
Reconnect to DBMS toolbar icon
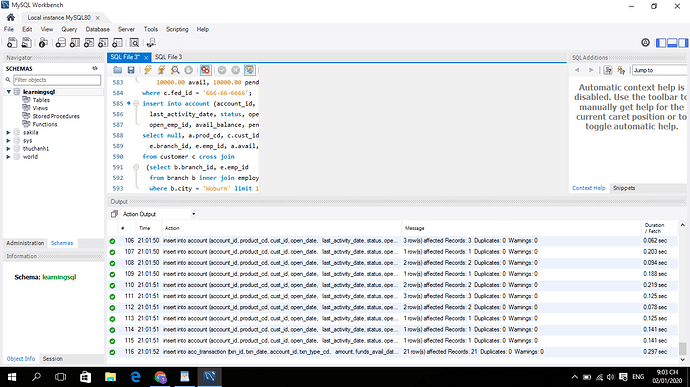pyautogui.click(x=151, y=43)
